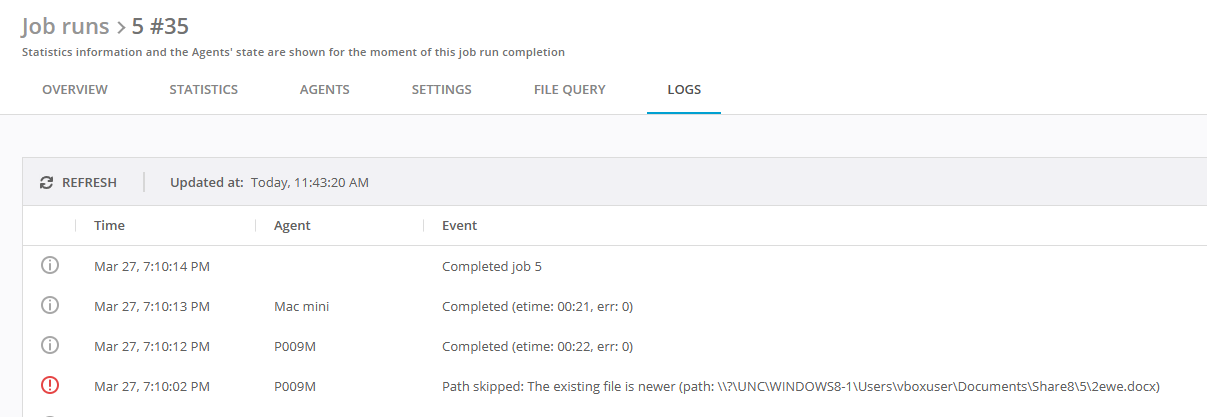
Task: Click info icon on Mac mini row
Action: click(50, 306)
